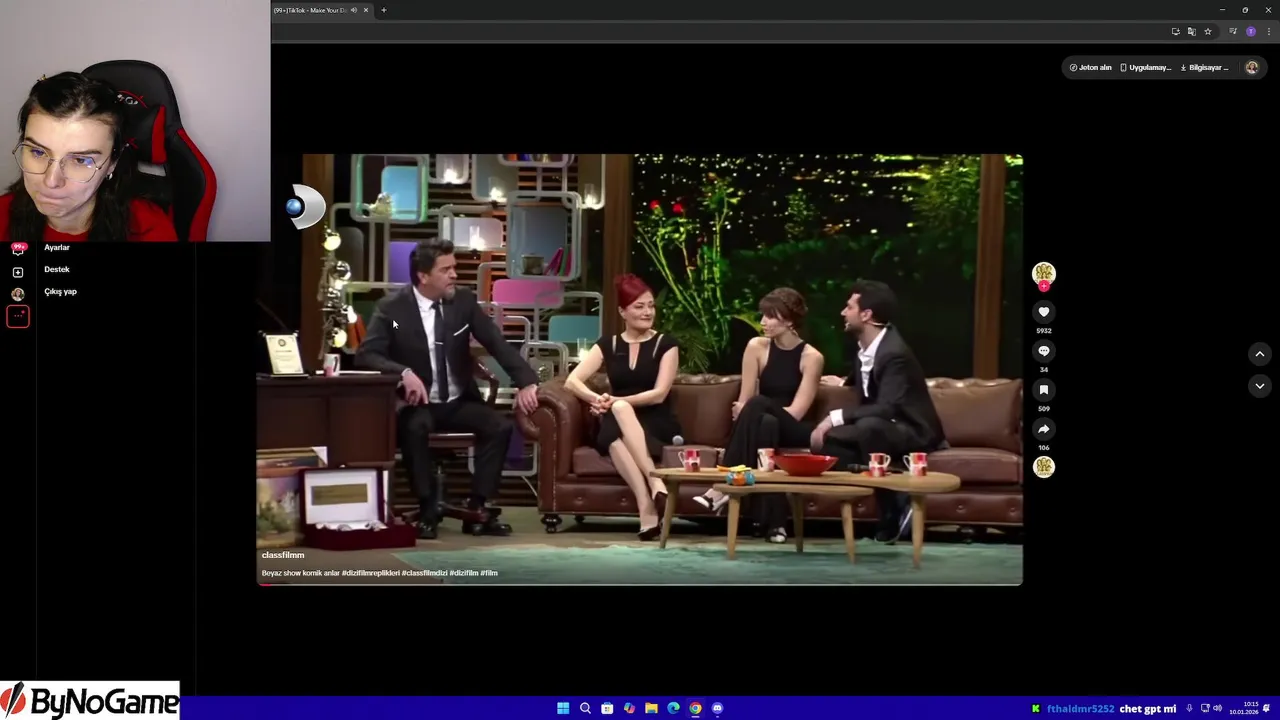
Task: Open the notifications bell in tray
Action: (x=1267, y=708)
